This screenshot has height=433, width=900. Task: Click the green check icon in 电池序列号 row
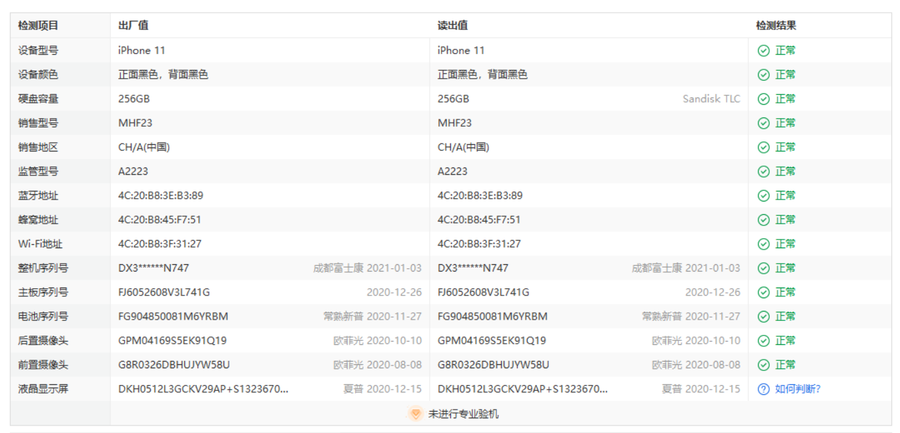tap(763, 316)
